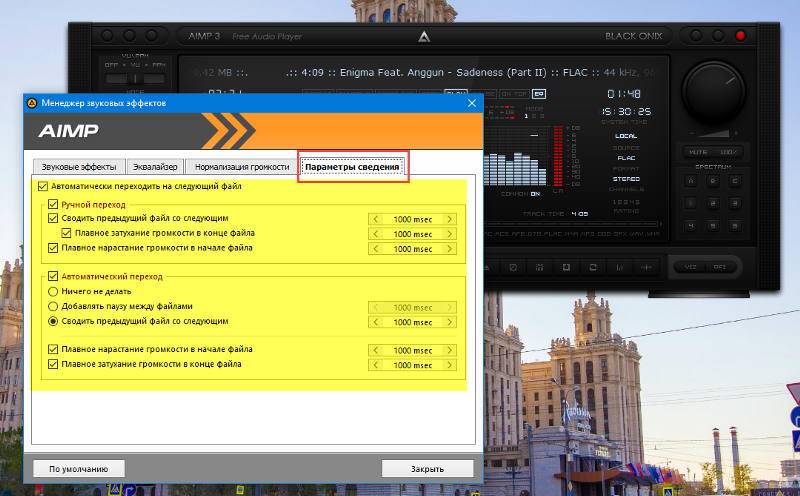Decrease manual 'Плавное нарастание' msec value
The width and height of the screenshot is (800, 496).
click(x=376, y=249)
